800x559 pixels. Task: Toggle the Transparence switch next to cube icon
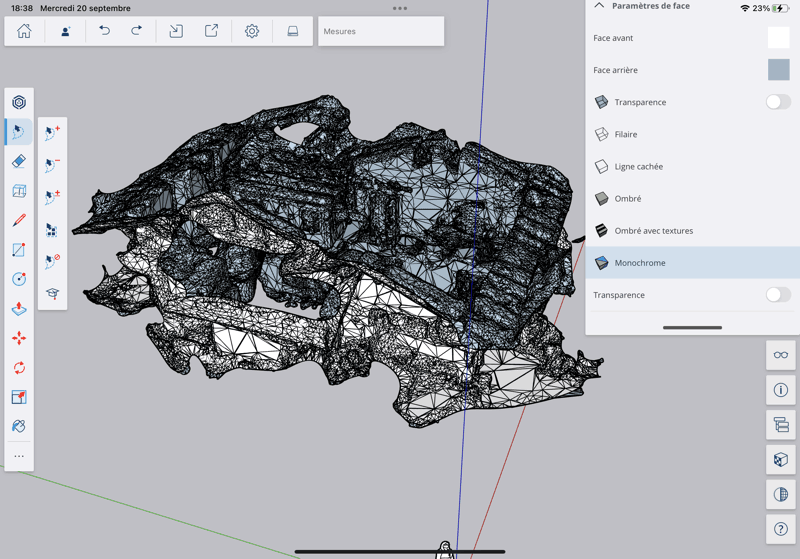pyautogui.click(x=777, y=102)
